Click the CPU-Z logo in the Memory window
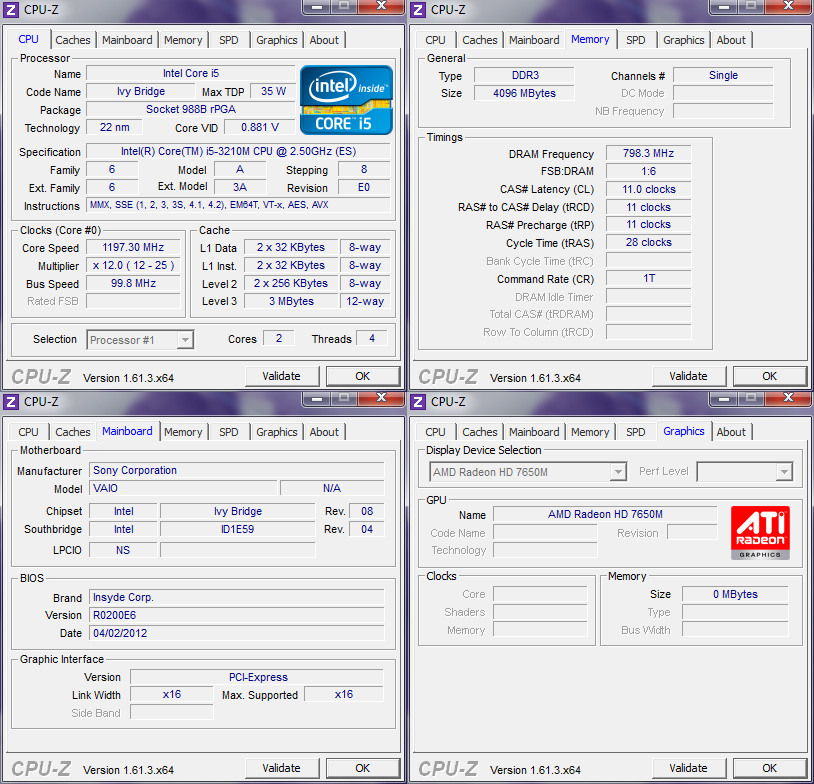Screen dimensions: 814x784 coord(448,376)
